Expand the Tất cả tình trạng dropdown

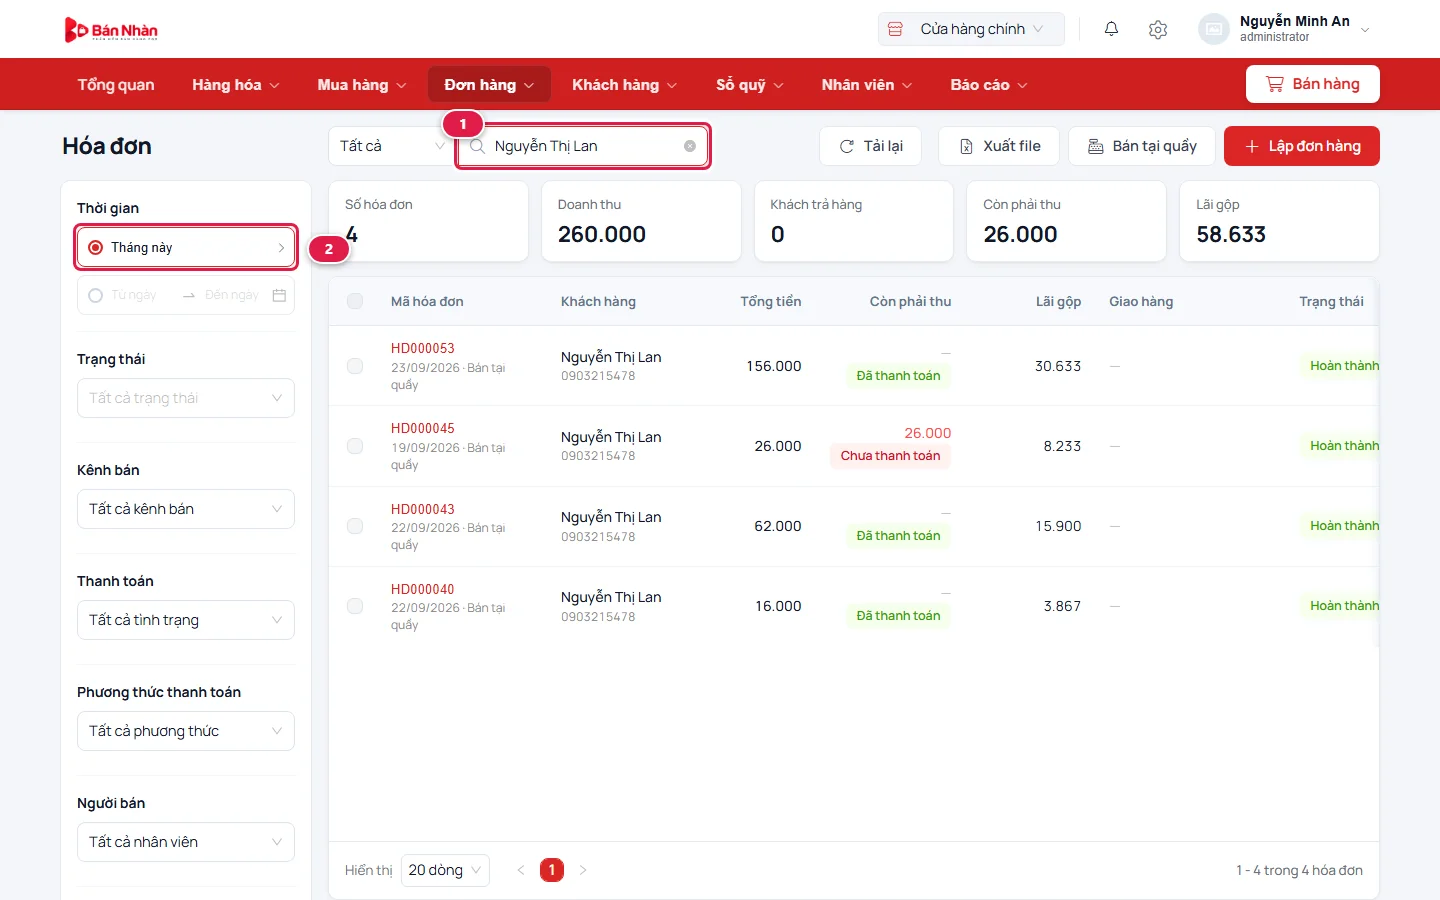coord(186,620)
